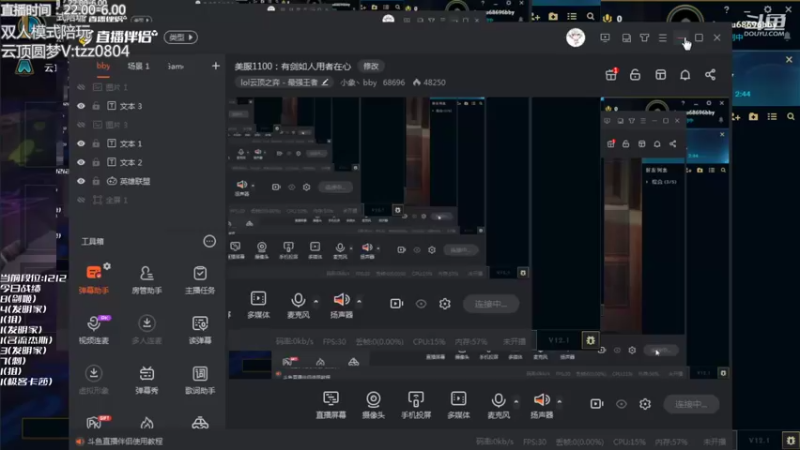Open 弹幕助手 tool in the toolbox
This screenshot has width=800, height=450.
coord(94,279)
